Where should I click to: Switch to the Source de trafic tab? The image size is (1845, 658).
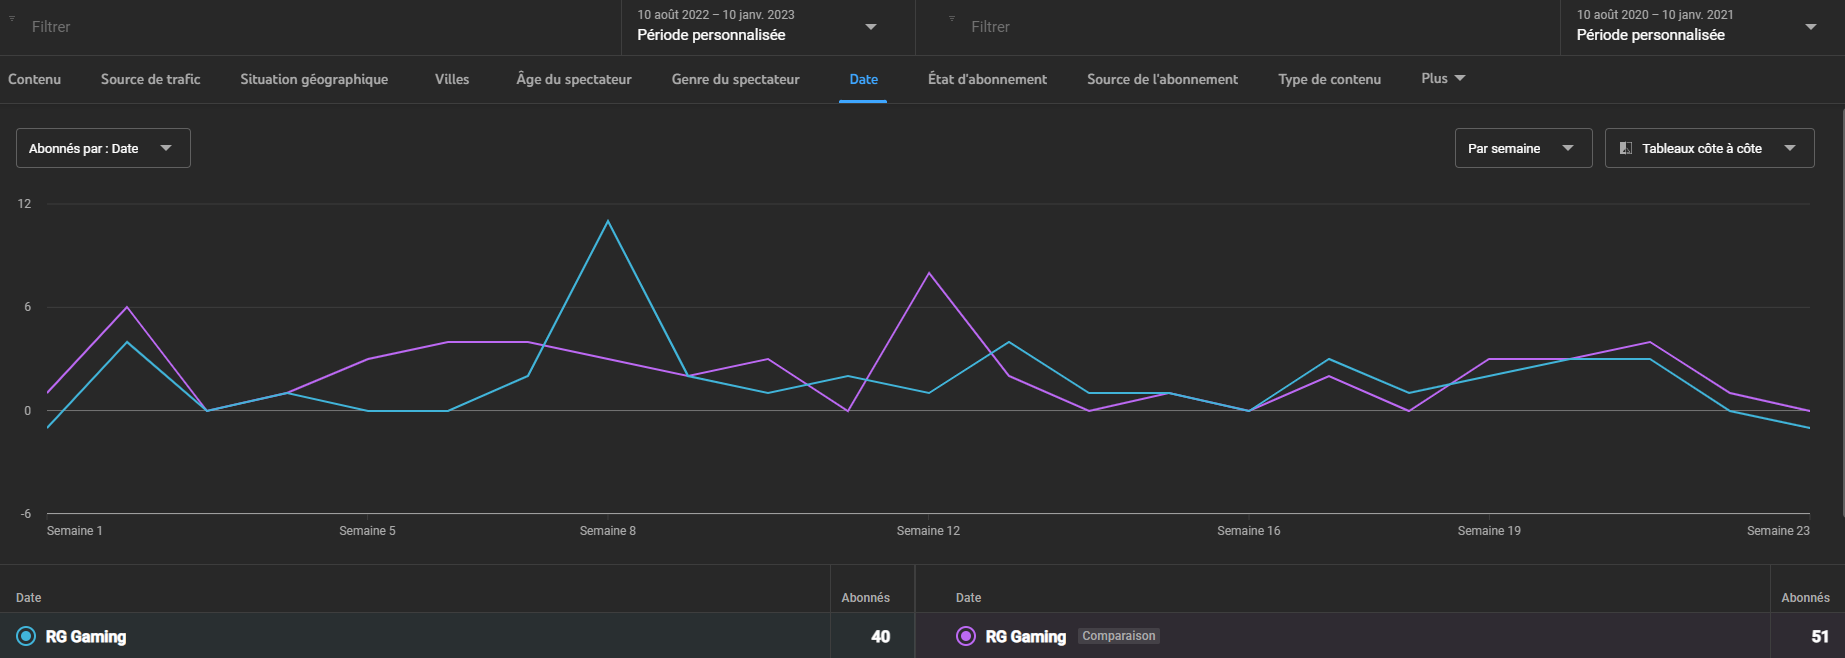tap(150, 79)
